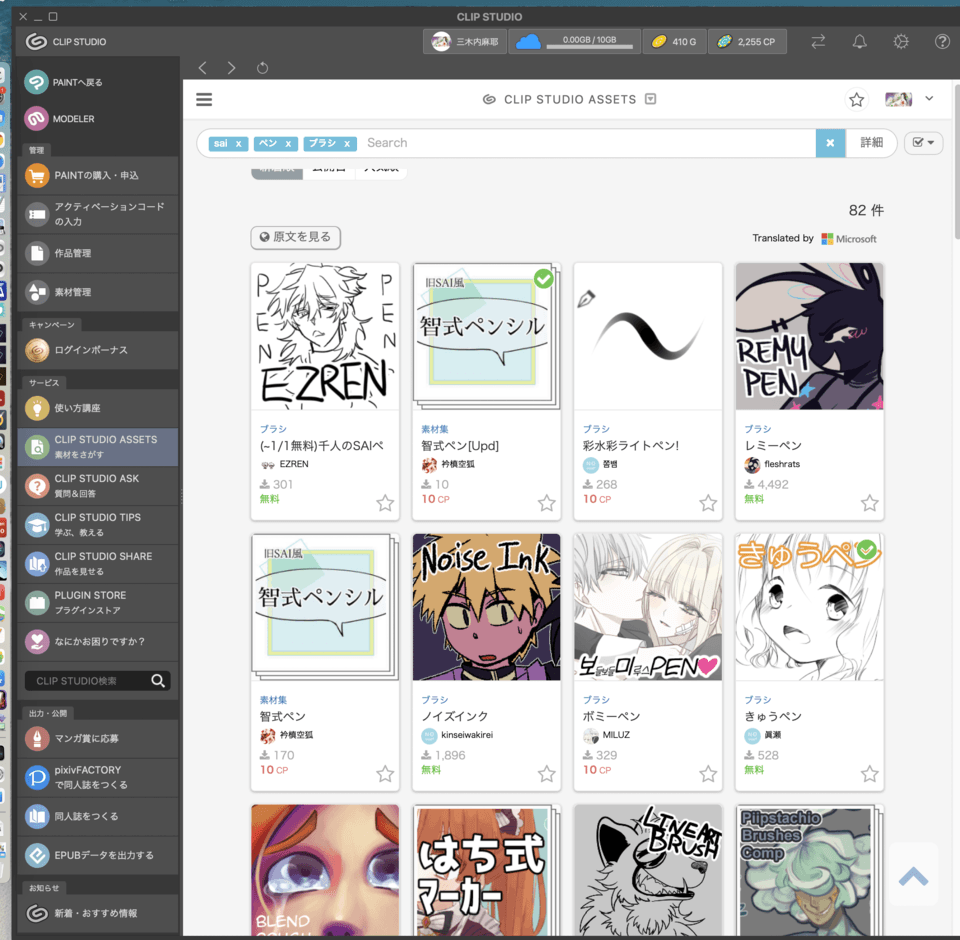Viewport: 960px width, 940px height.
Task: Open マンガ賞に応募 entry
Action: tap(98, 739)
